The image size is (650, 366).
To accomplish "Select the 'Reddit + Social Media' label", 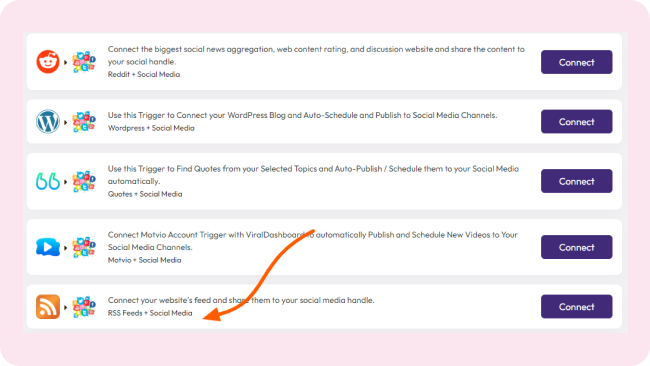I will pyautogui.click(x=144, y=75).
